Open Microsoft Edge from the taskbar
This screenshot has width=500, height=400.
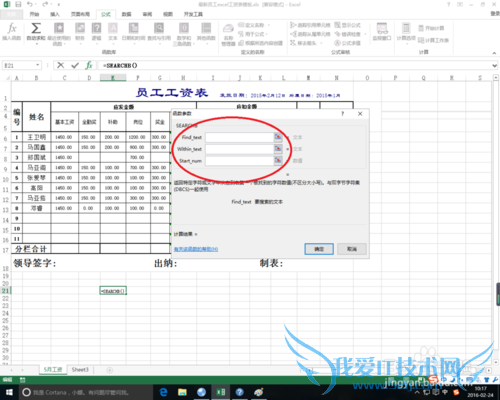click(x=163, y=392)
